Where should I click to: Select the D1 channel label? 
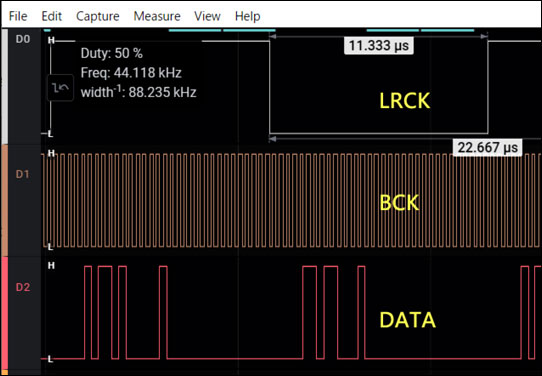tap(23, 175)
